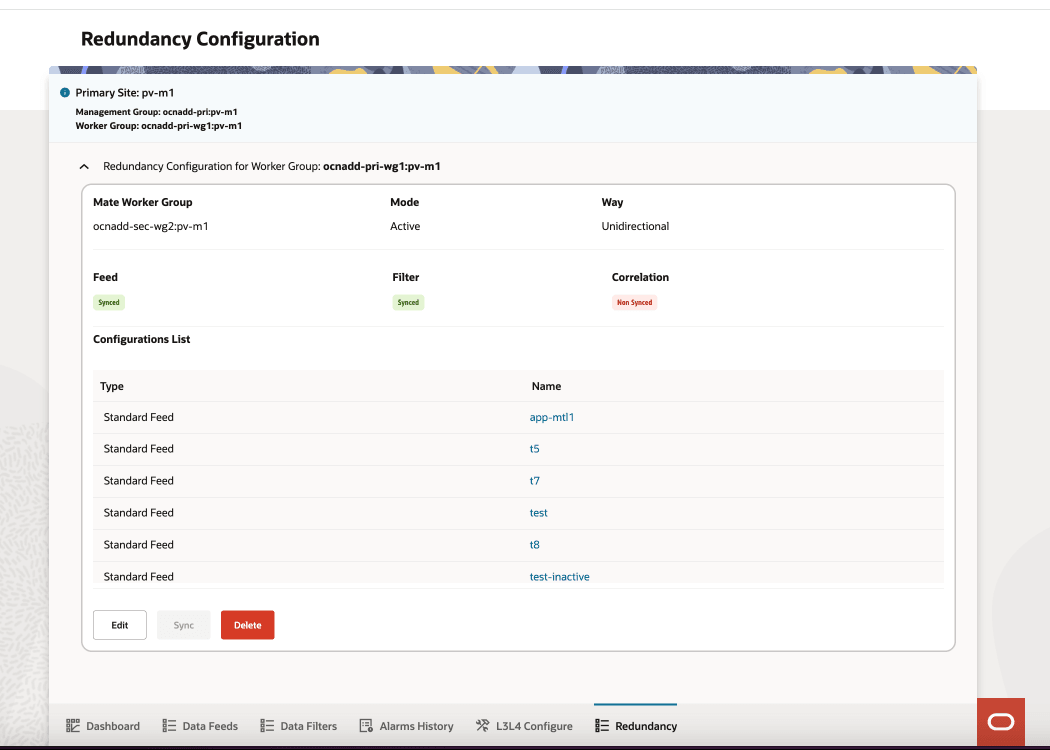The height and width of the screenshot is (750, 1050).
Task: Open the Dashboard tab
Action: pyautogui.click(x=103, y=726)
